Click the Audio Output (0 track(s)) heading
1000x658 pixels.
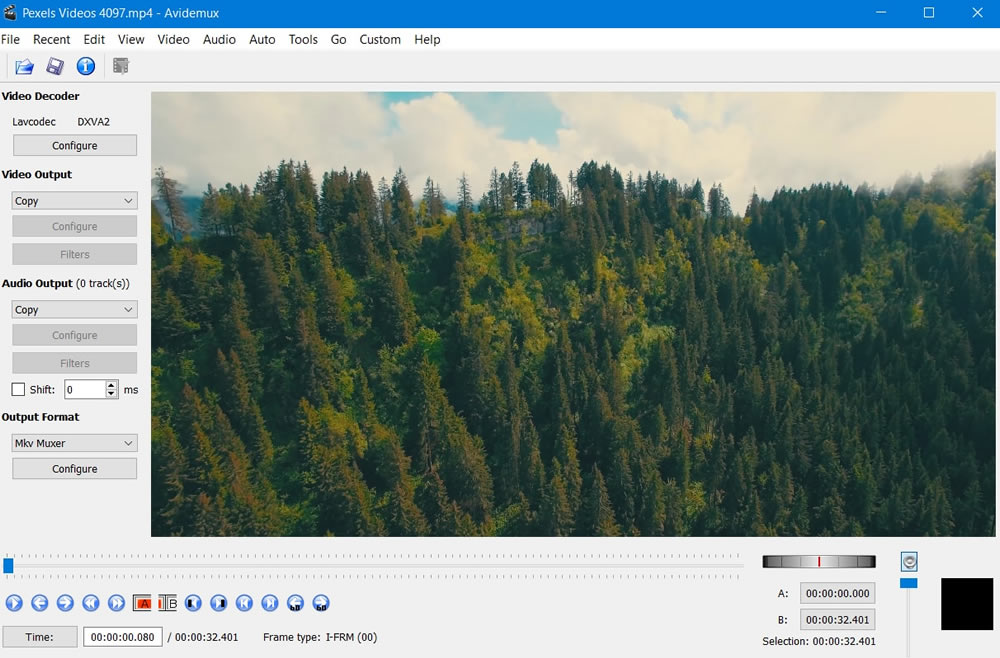click(x=66, y=283)
